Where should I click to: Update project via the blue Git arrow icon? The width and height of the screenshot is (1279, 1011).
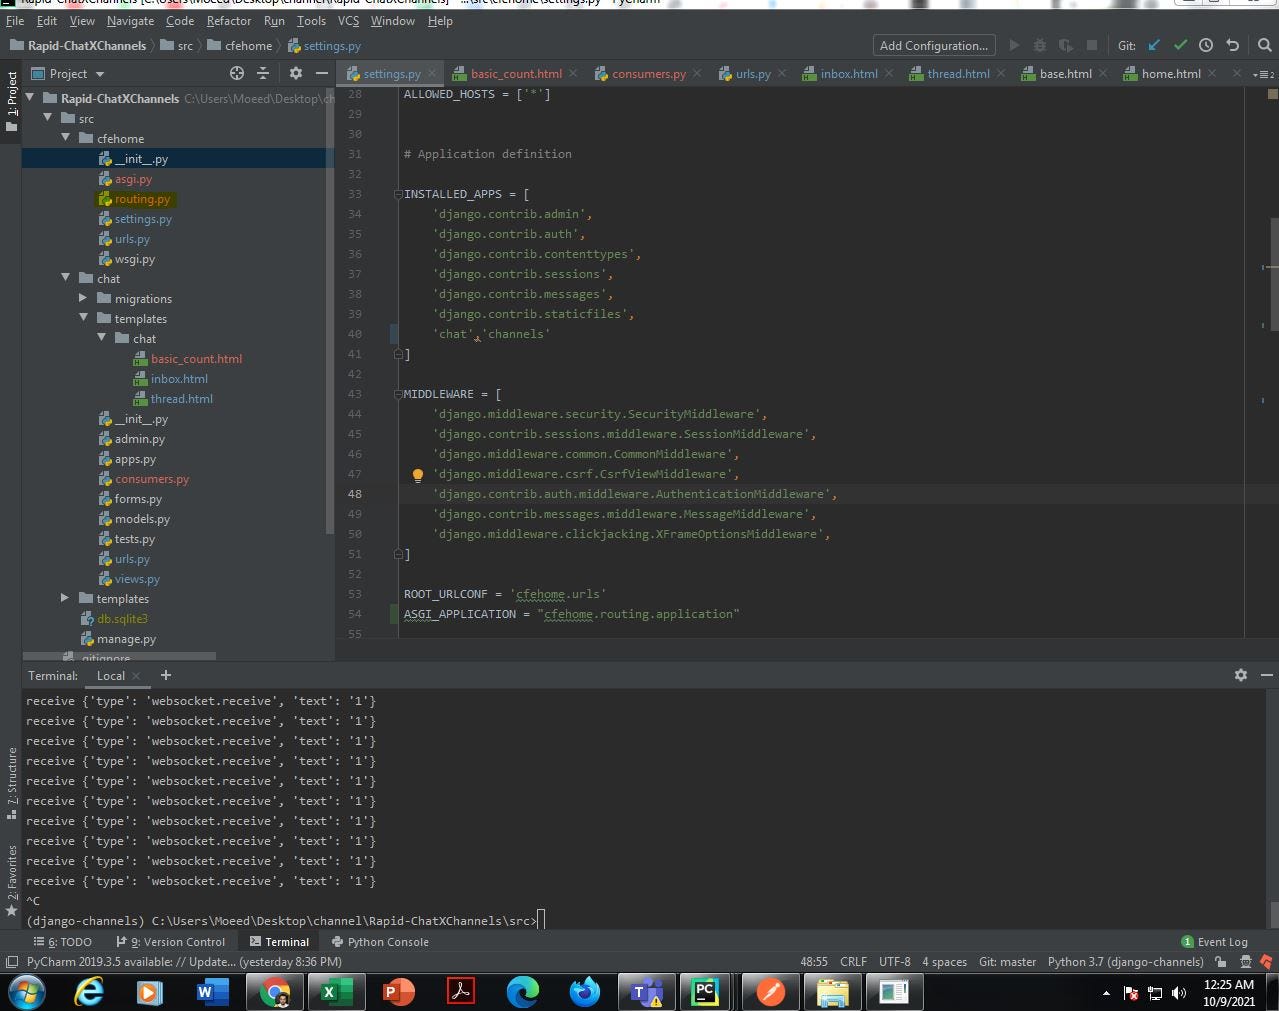coord(1153,45)
